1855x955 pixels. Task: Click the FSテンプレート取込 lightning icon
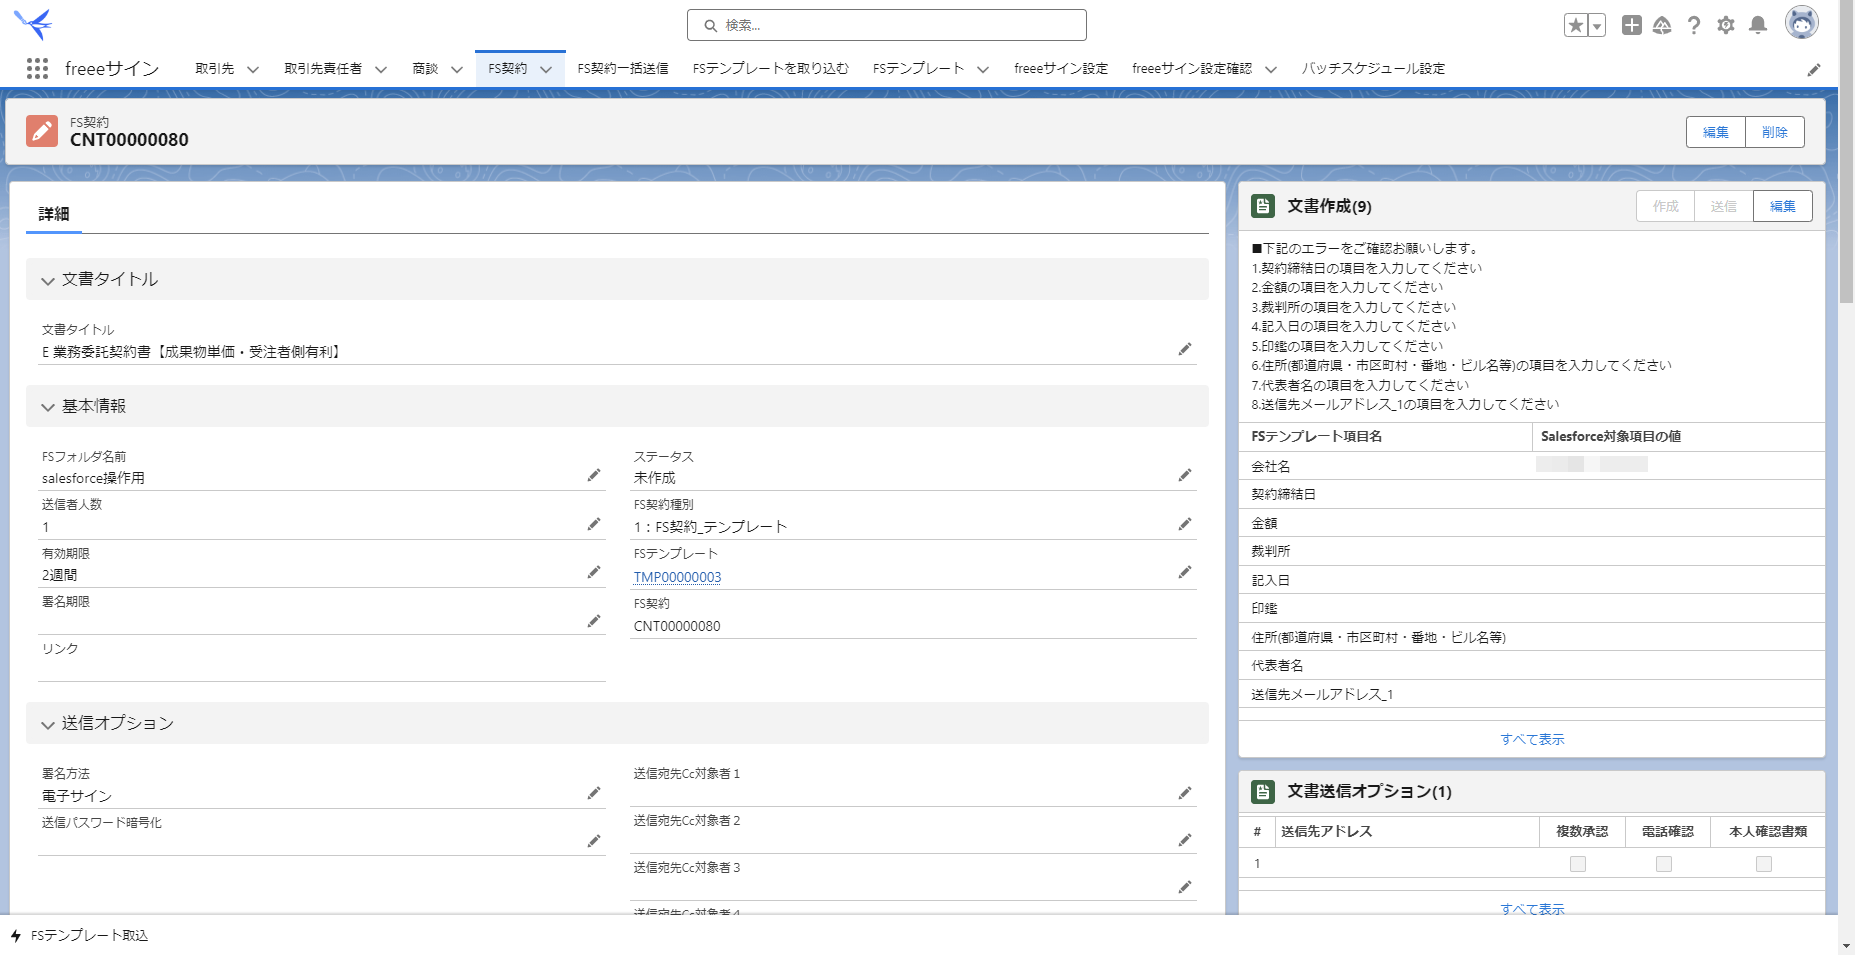16,936
